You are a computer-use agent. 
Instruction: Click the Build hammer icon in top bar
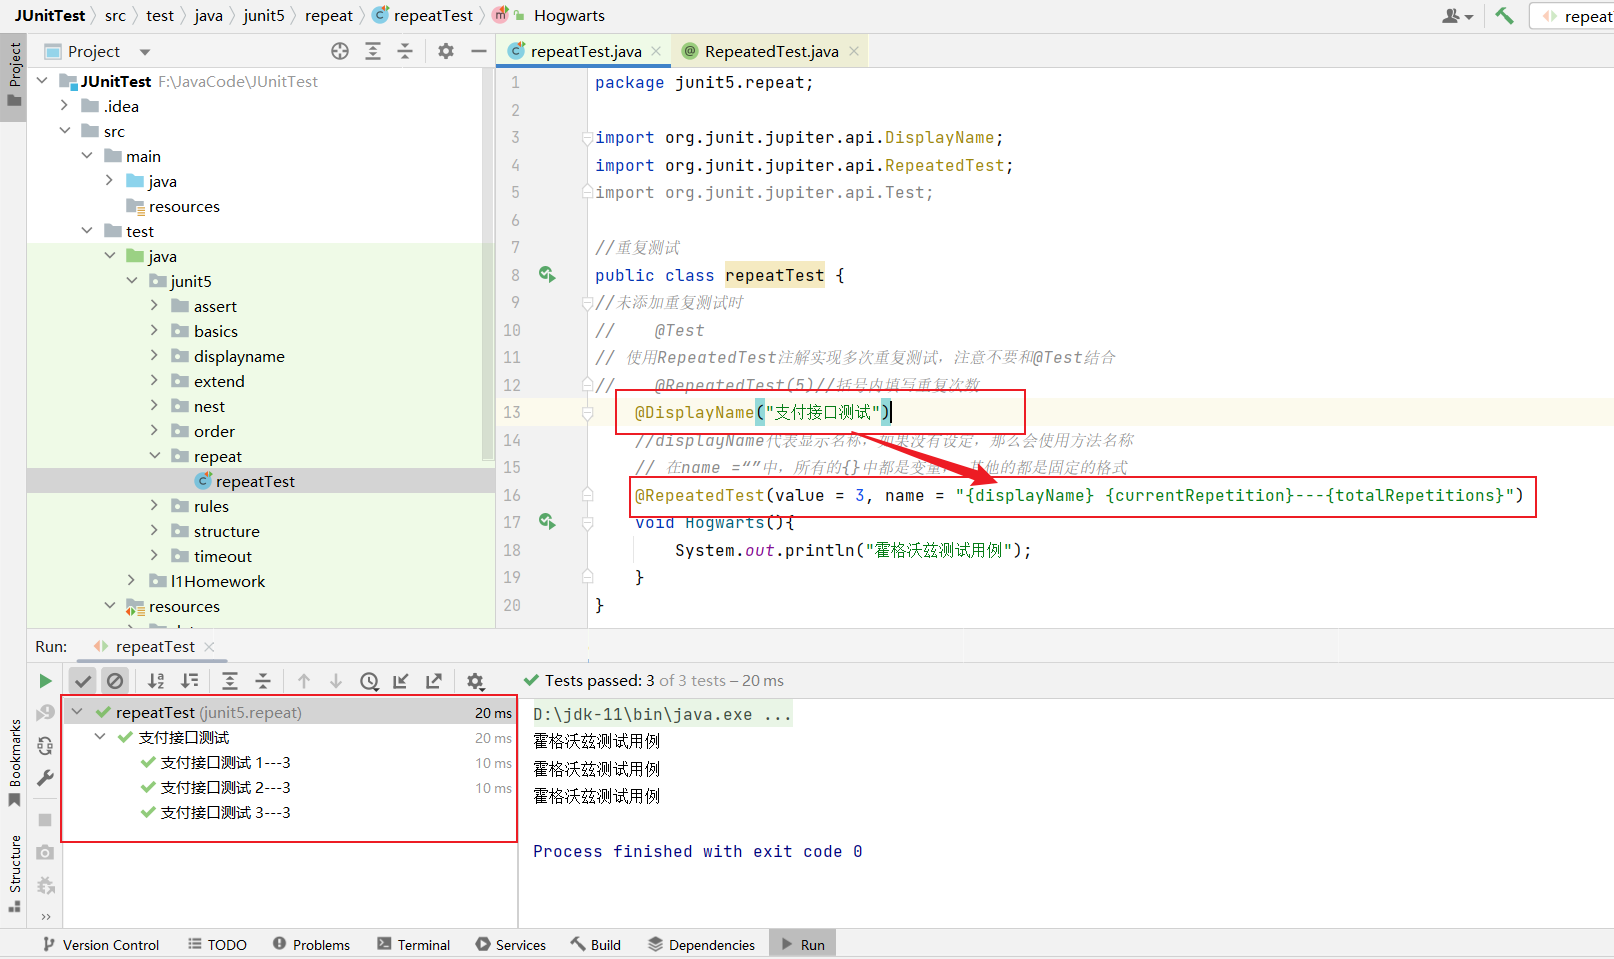(1504, 15)
